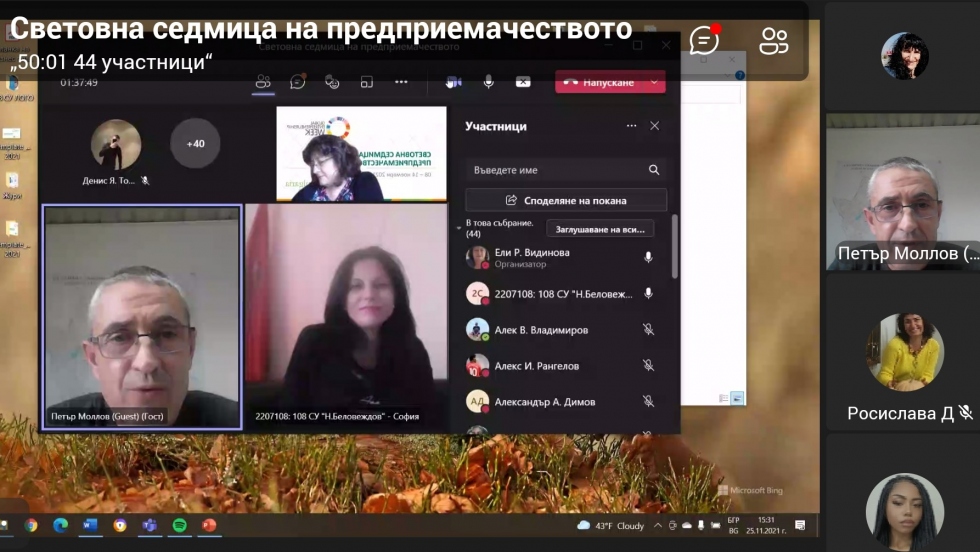Image resolution: width=980 pixels, height=552 pixels.
Task: Toggle microphone icon for 2207108: 108 СУ row
Action: (648, 294)
